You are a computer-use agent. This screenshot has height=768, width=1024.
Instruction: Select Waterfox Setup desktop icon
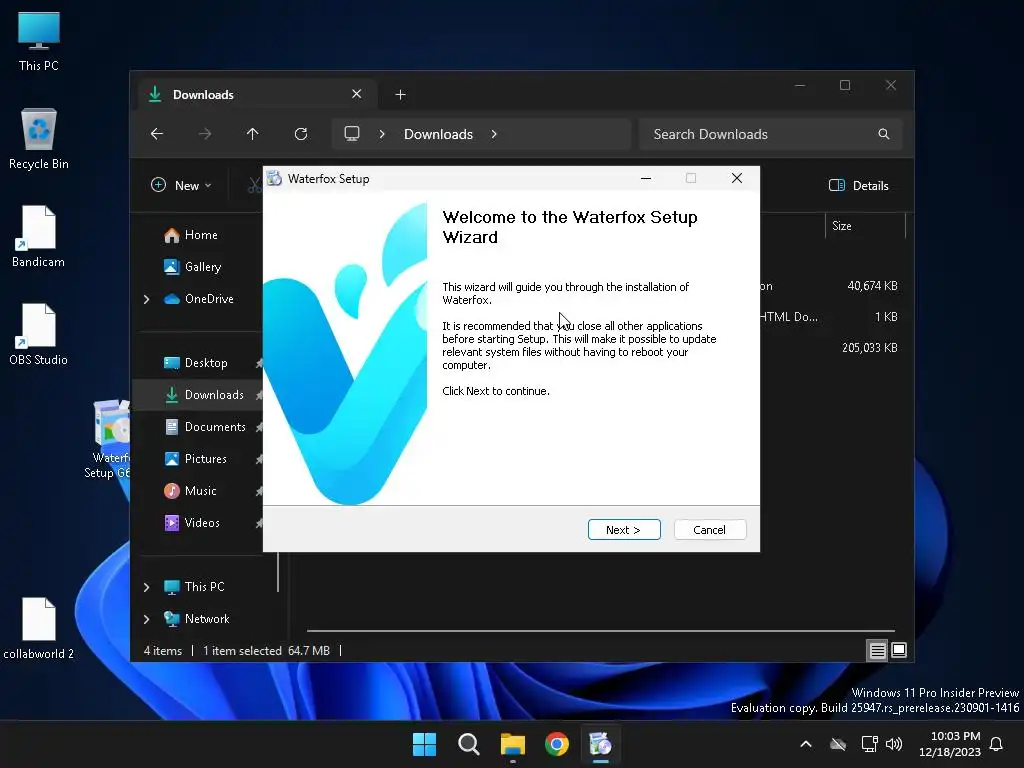(x=108, y=440)
